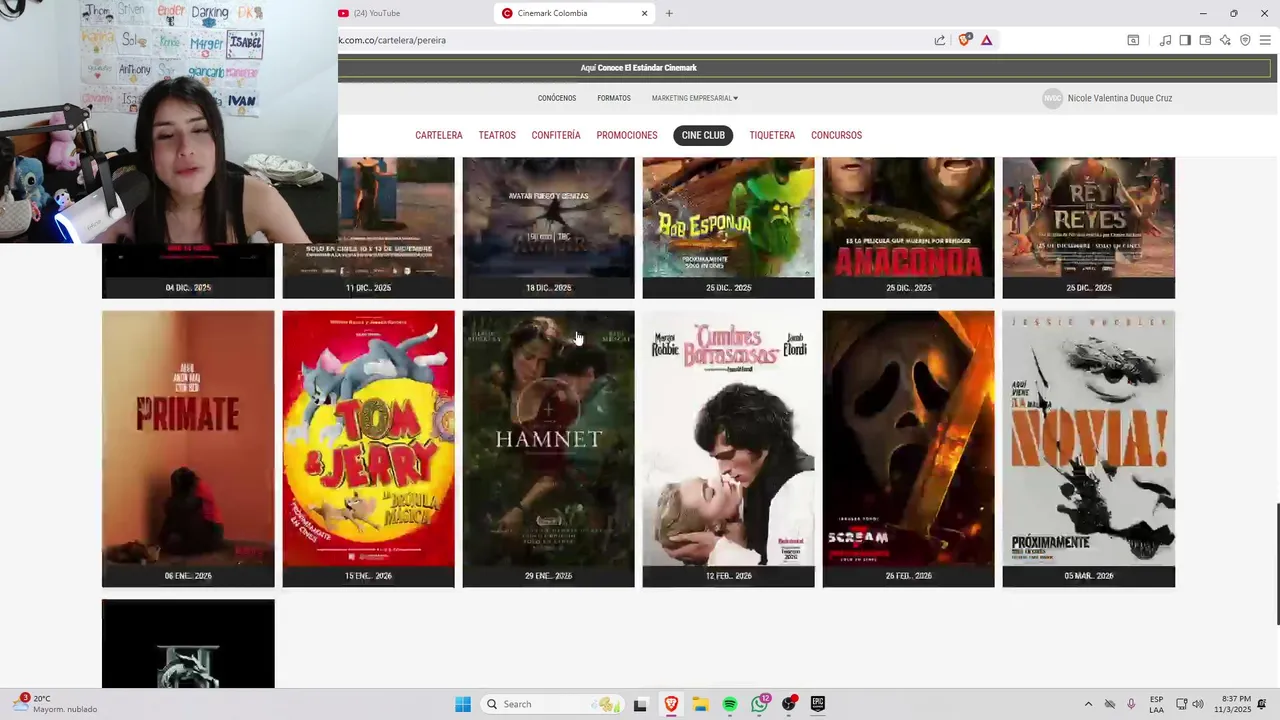Click the Brave Shields lion icon
This screenshot has height=720, width=1280.
(964, 40)
